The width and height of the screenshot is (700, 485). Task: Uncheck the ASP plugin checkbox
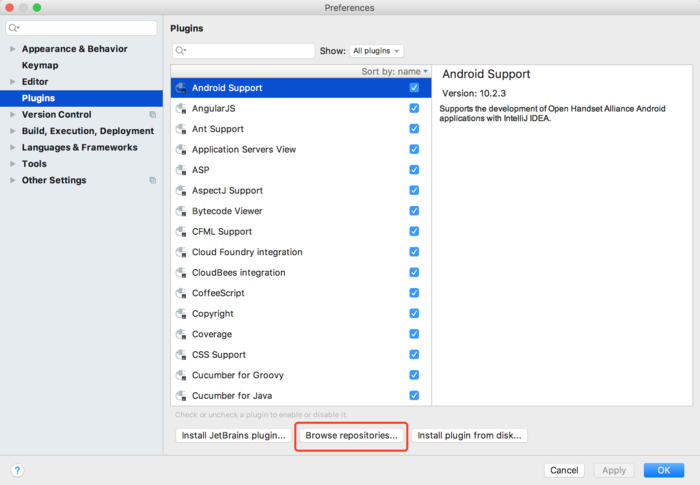tap(414, 170)
